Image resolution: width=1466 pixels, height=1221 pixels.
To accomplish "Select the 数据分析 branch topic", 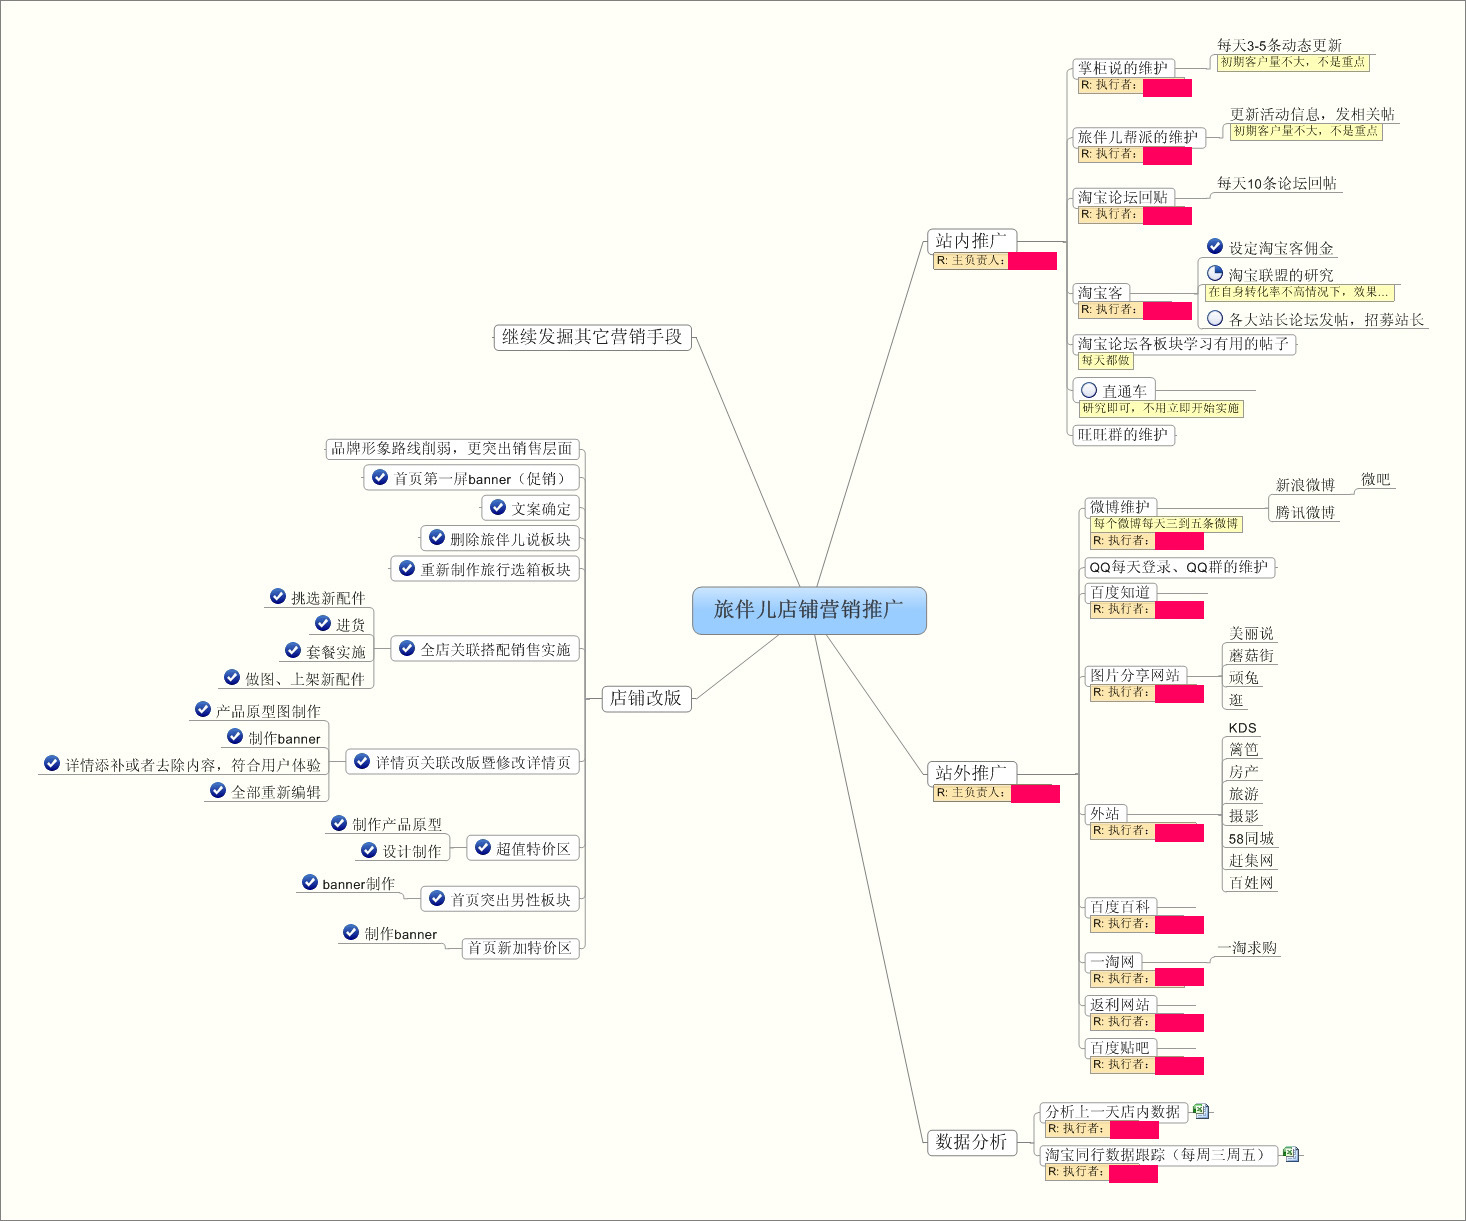I will (x=971, y=1142).
